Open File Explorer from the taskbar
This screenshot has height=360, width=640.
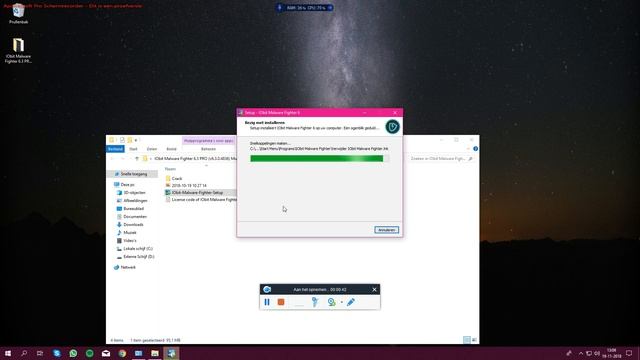pyautogui.click(x=155, y=353)
